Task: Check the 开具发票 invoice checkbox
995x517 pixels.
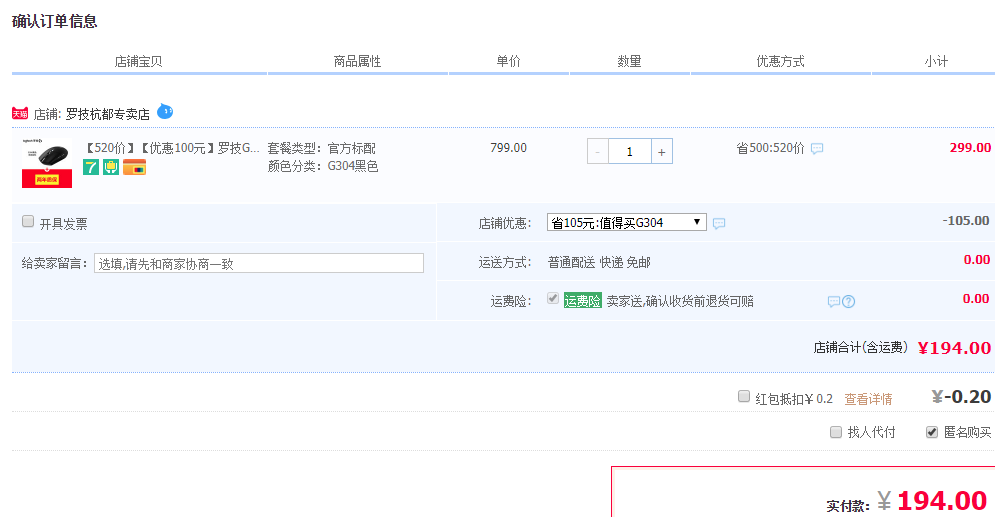Action: tap(28, 221)
